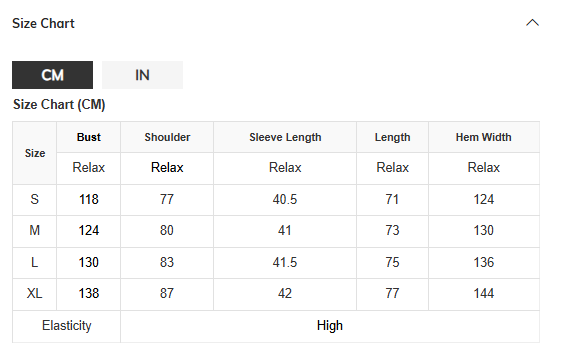Click the XL size row label
The width and height of the screenshot is (572, 363).
click(35, 293)
